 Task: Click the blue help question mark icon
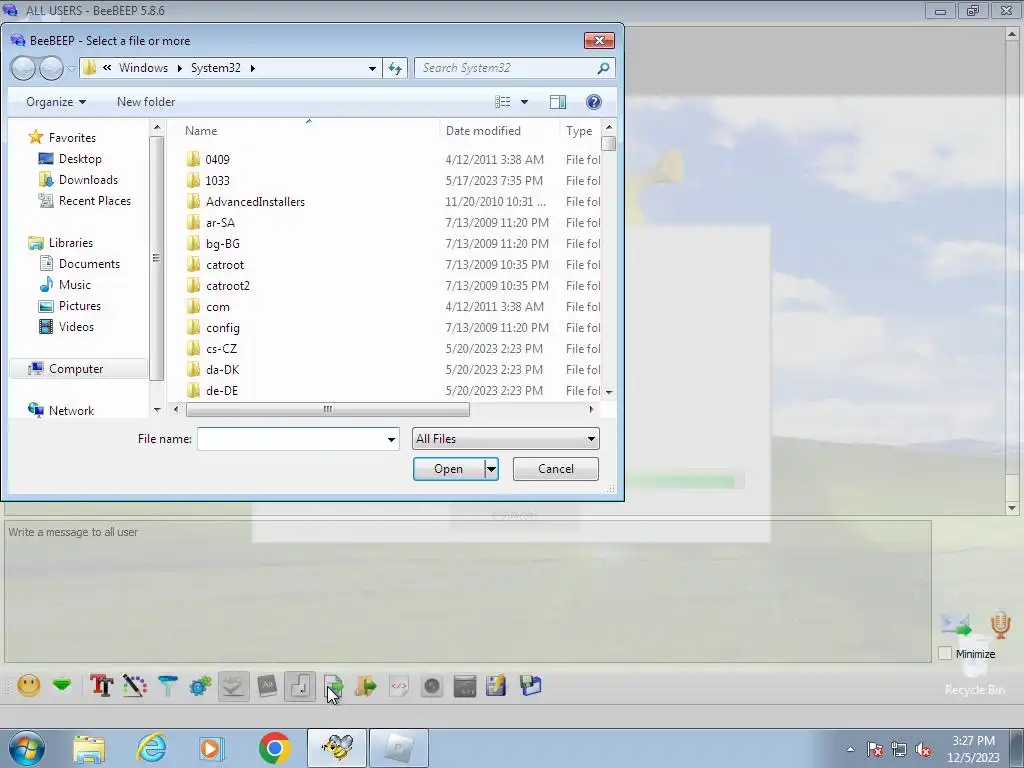[x=594, y=102]
